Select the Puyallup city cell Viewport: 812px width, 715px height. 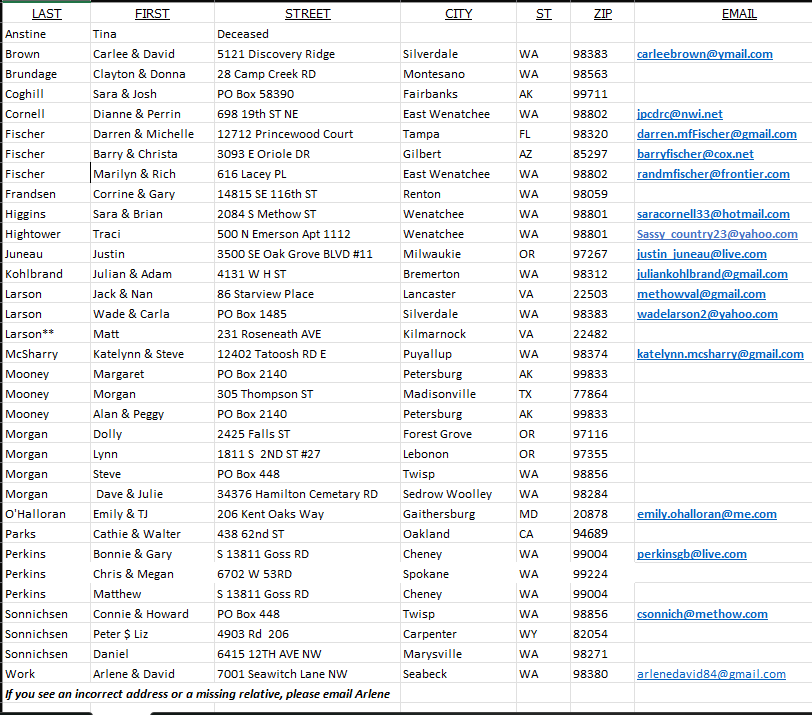tap(458, 355)
